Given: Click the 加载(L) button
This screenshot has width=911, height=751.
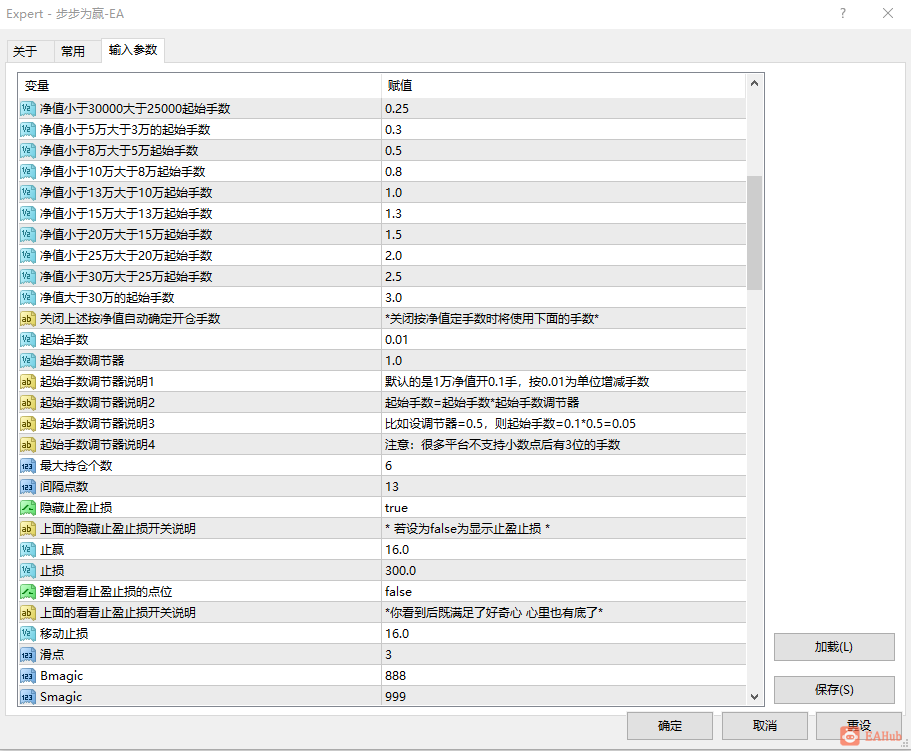Looking at the screenshot, I should (x=834, y=647).
